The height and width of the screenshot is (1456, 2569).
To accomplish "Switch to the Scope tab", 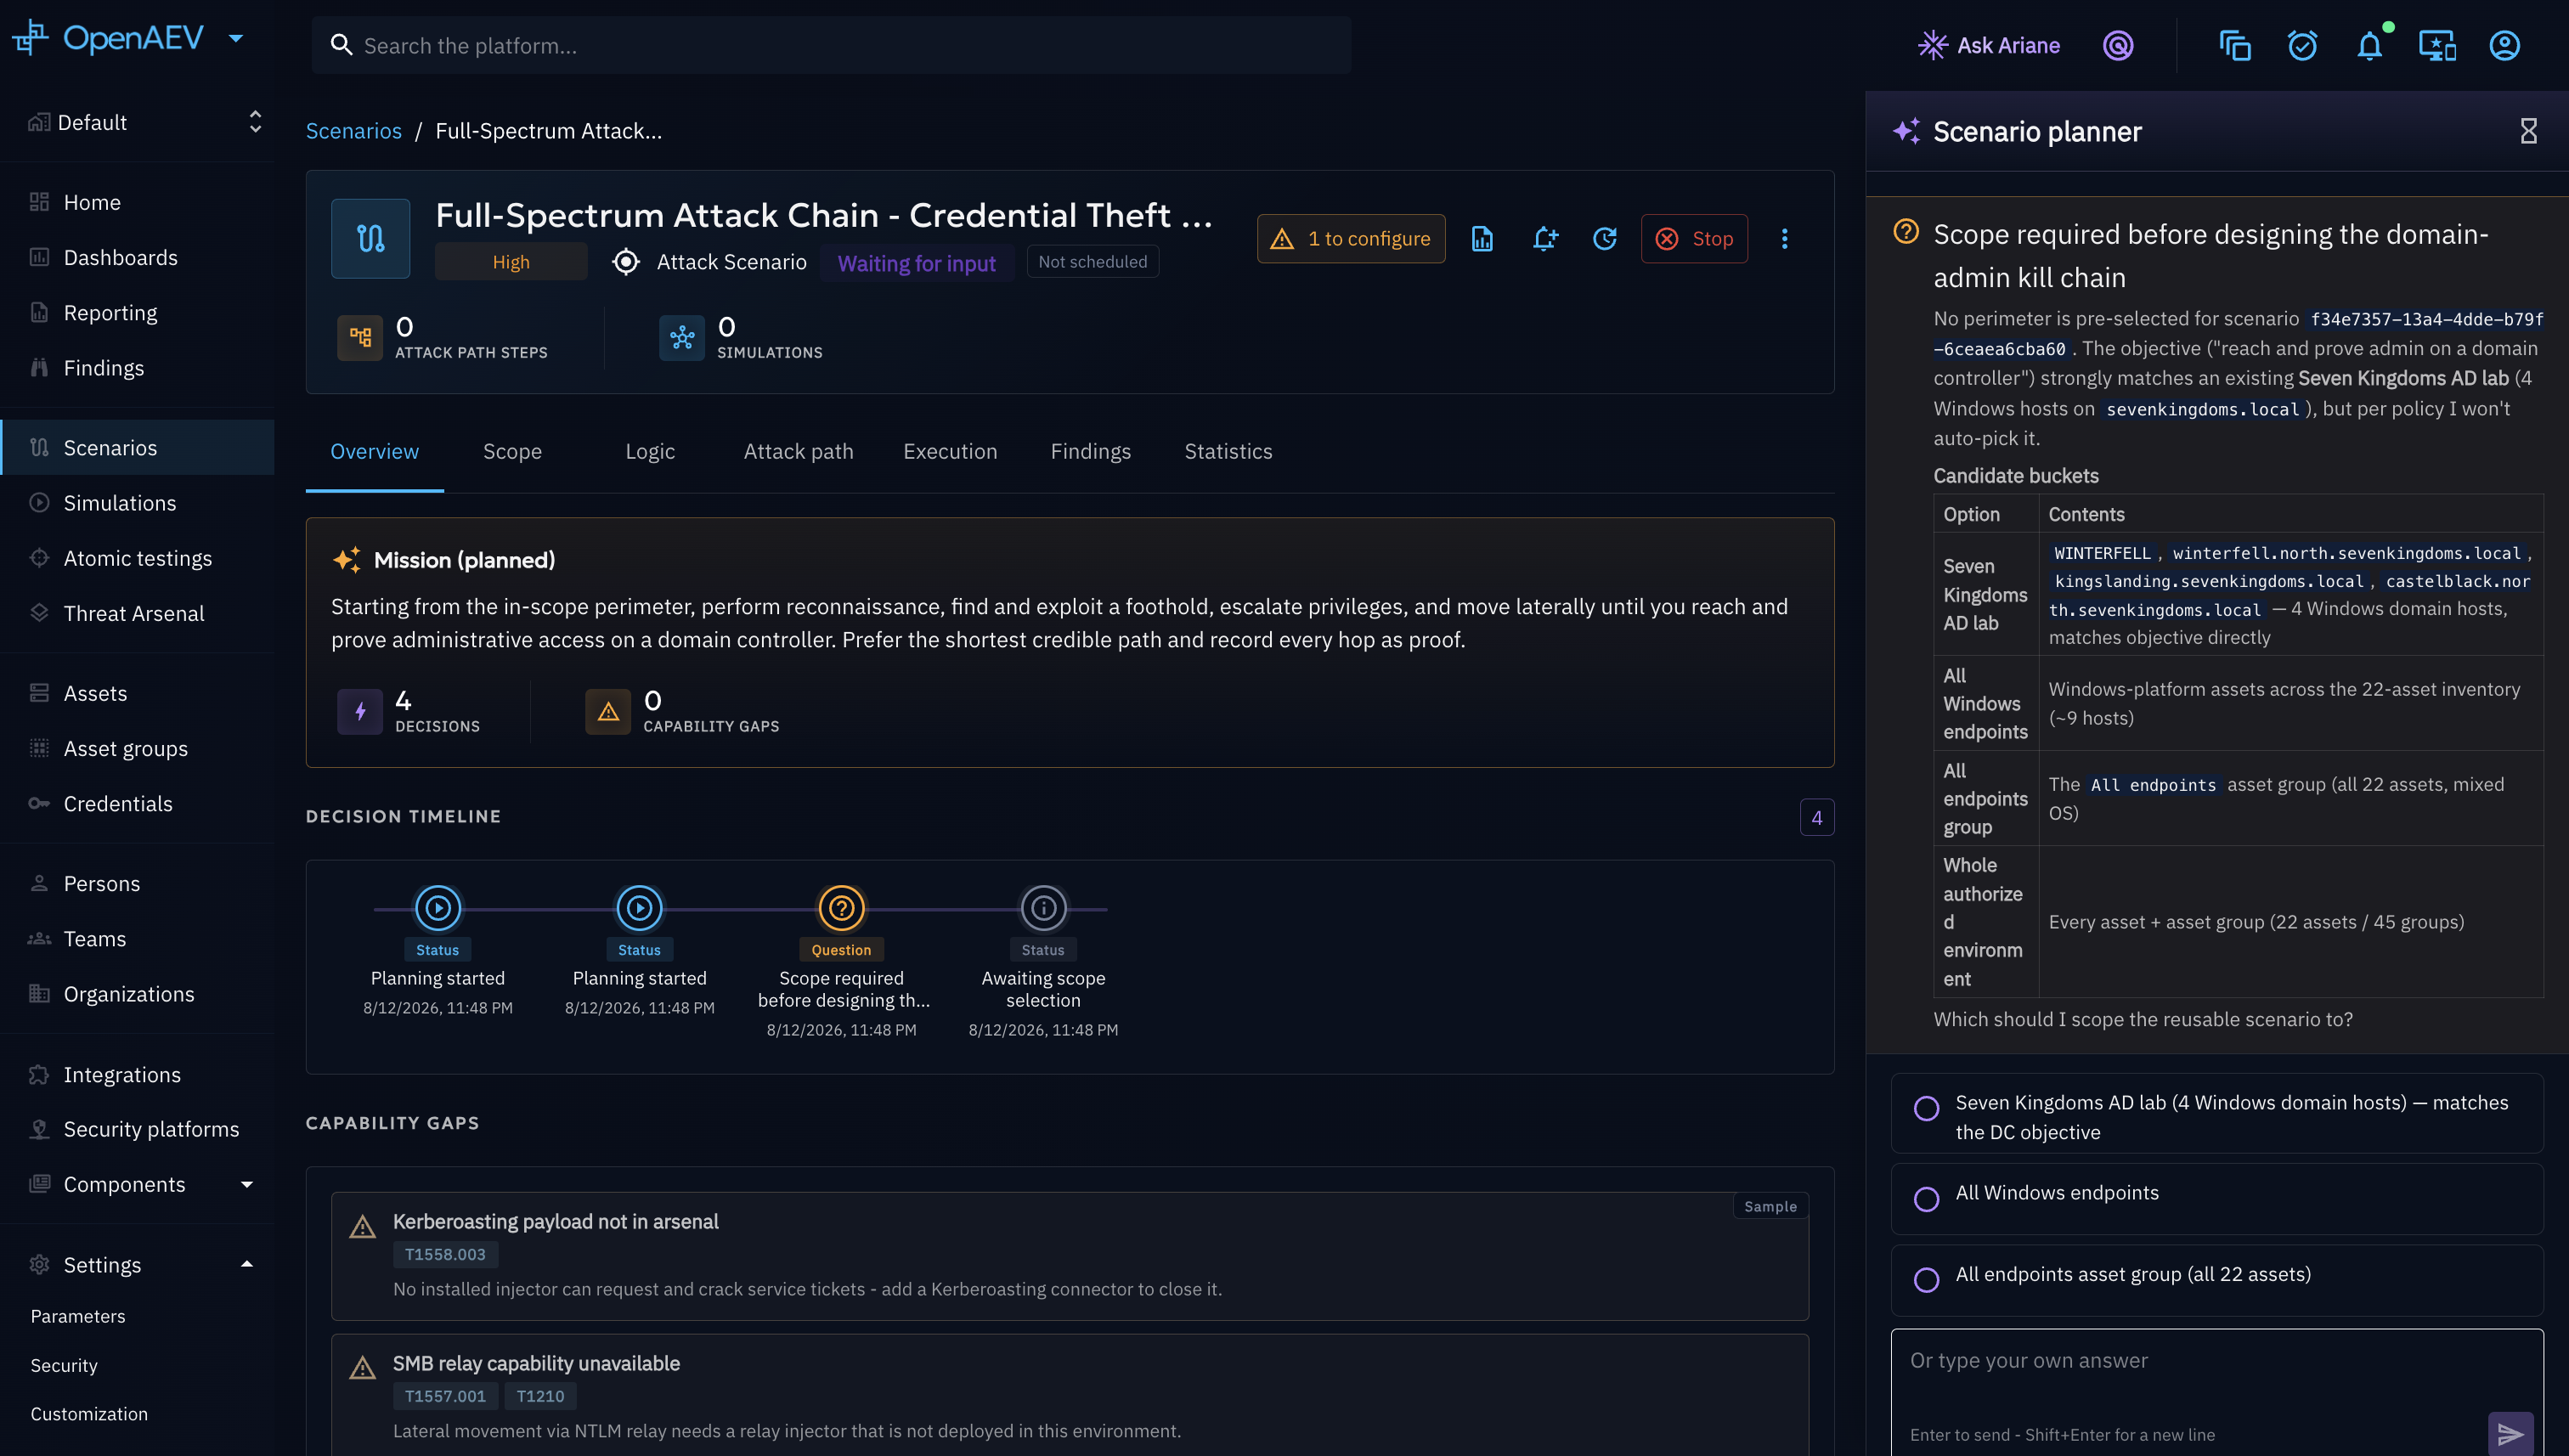I will 512,451.
